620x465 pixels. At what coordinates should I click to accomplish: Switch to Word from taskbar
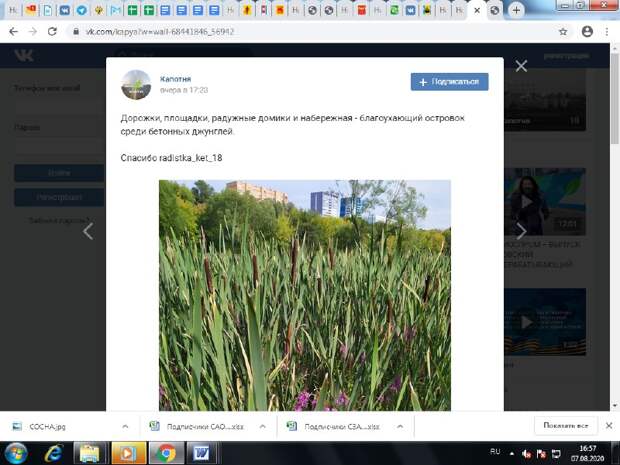tap(202, 454)
